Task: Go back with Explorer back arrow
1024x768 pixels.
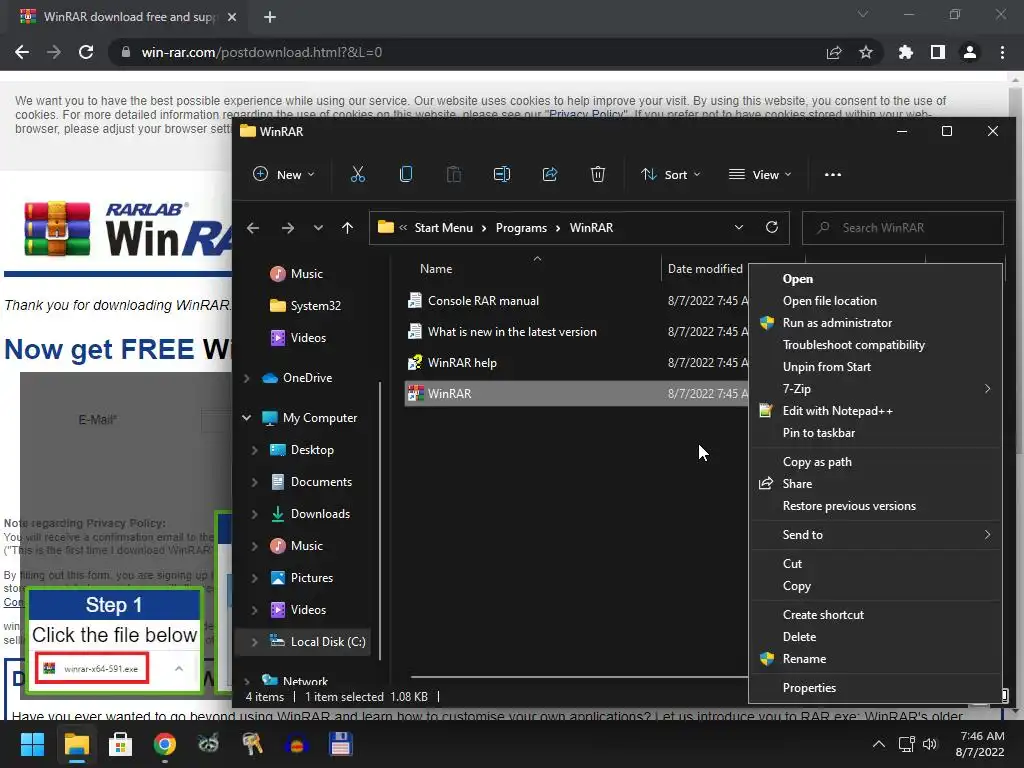Action: pyautogui.click(x=253, y=228)
